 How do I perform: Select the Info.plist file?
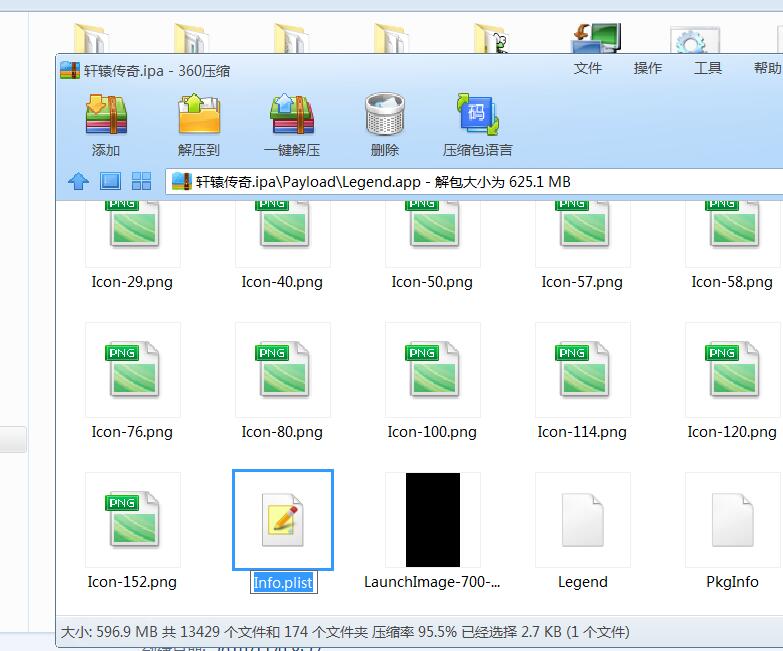(283, 522)
